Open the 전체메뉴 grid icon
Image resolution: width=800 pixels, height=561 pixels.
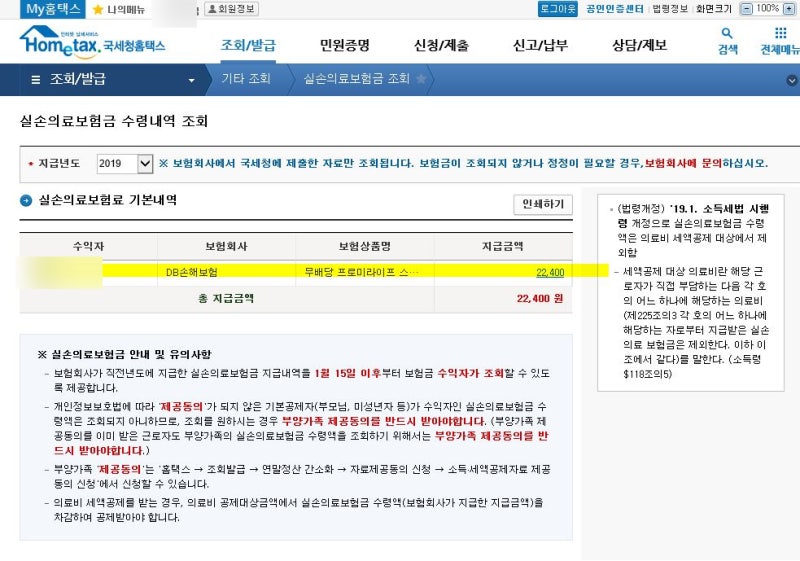pyautogui.click(x=781, y=33)
